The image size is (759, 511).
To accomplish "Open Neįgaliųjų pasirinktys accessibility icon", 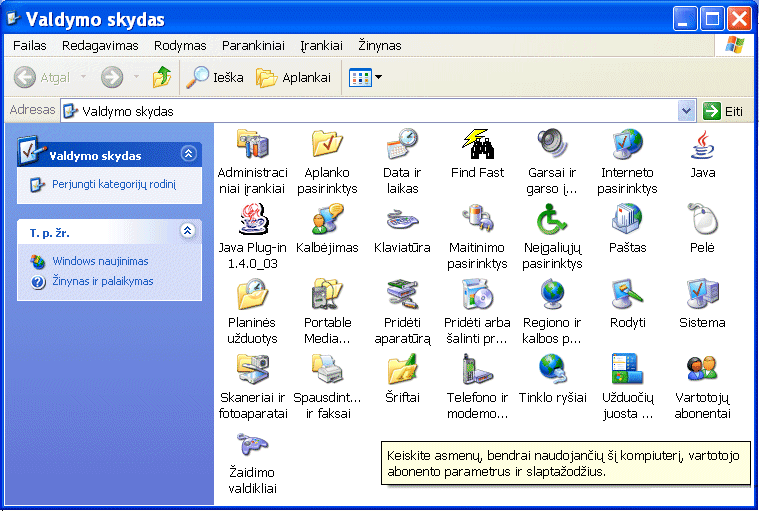I will (551, 219).
